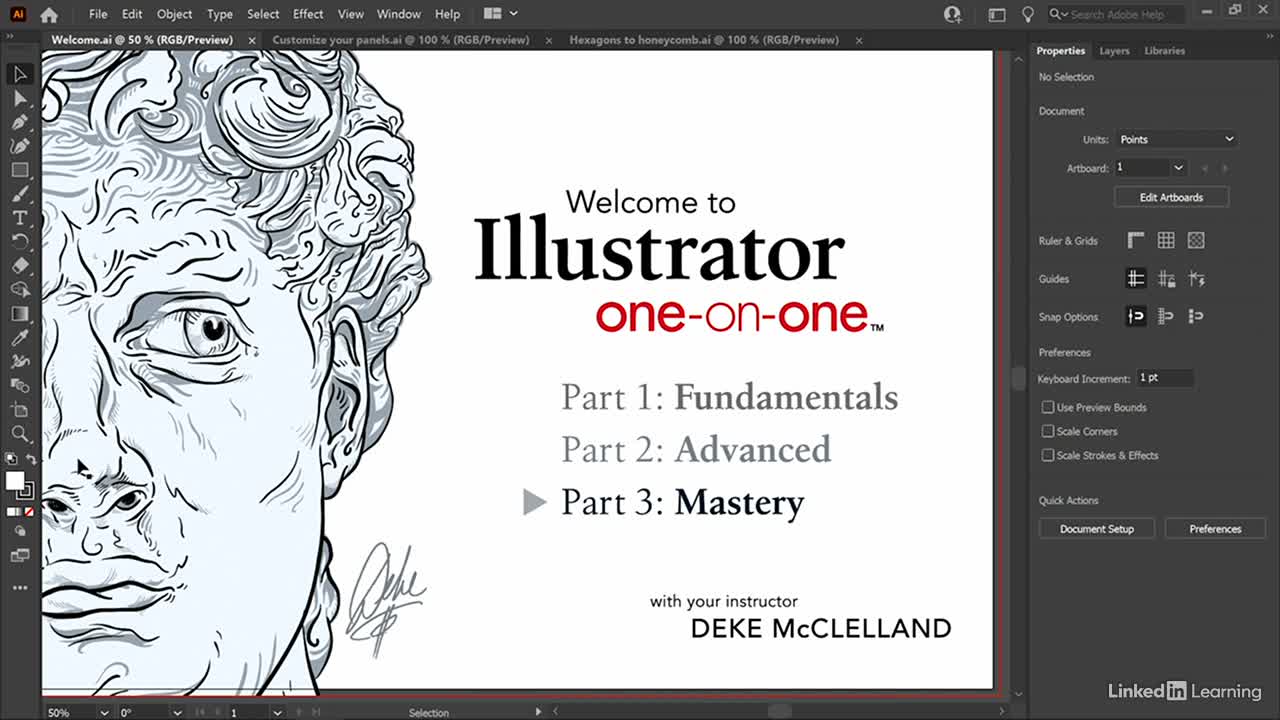Image resolution: width=1280 pixels, height=720 pixels.
Task: Open the Edit Toolbar three-dots button
Action: pyautogui.click(x=19, y=588)
